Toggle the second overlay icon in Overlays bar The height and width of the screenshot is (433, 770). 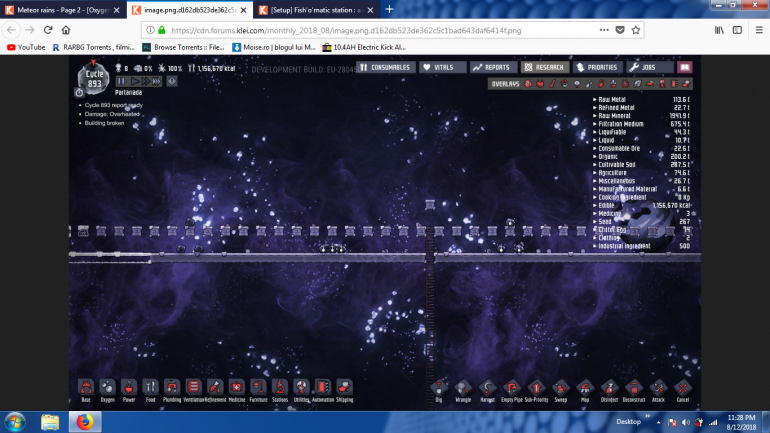tap(540, 84)
